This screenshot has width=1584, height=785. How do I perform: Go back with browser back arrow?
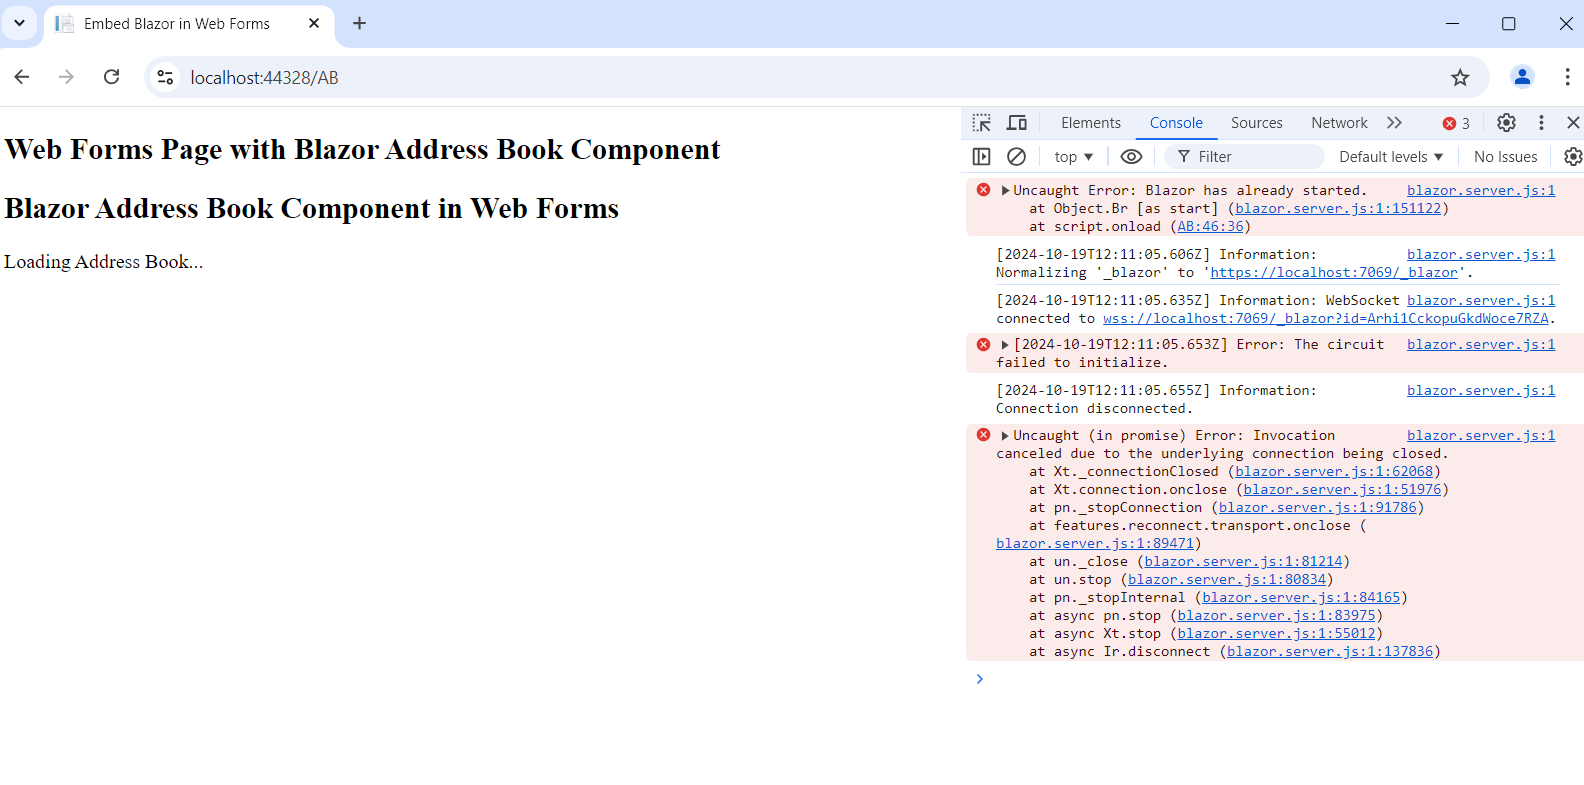click(x=22, y=77)
